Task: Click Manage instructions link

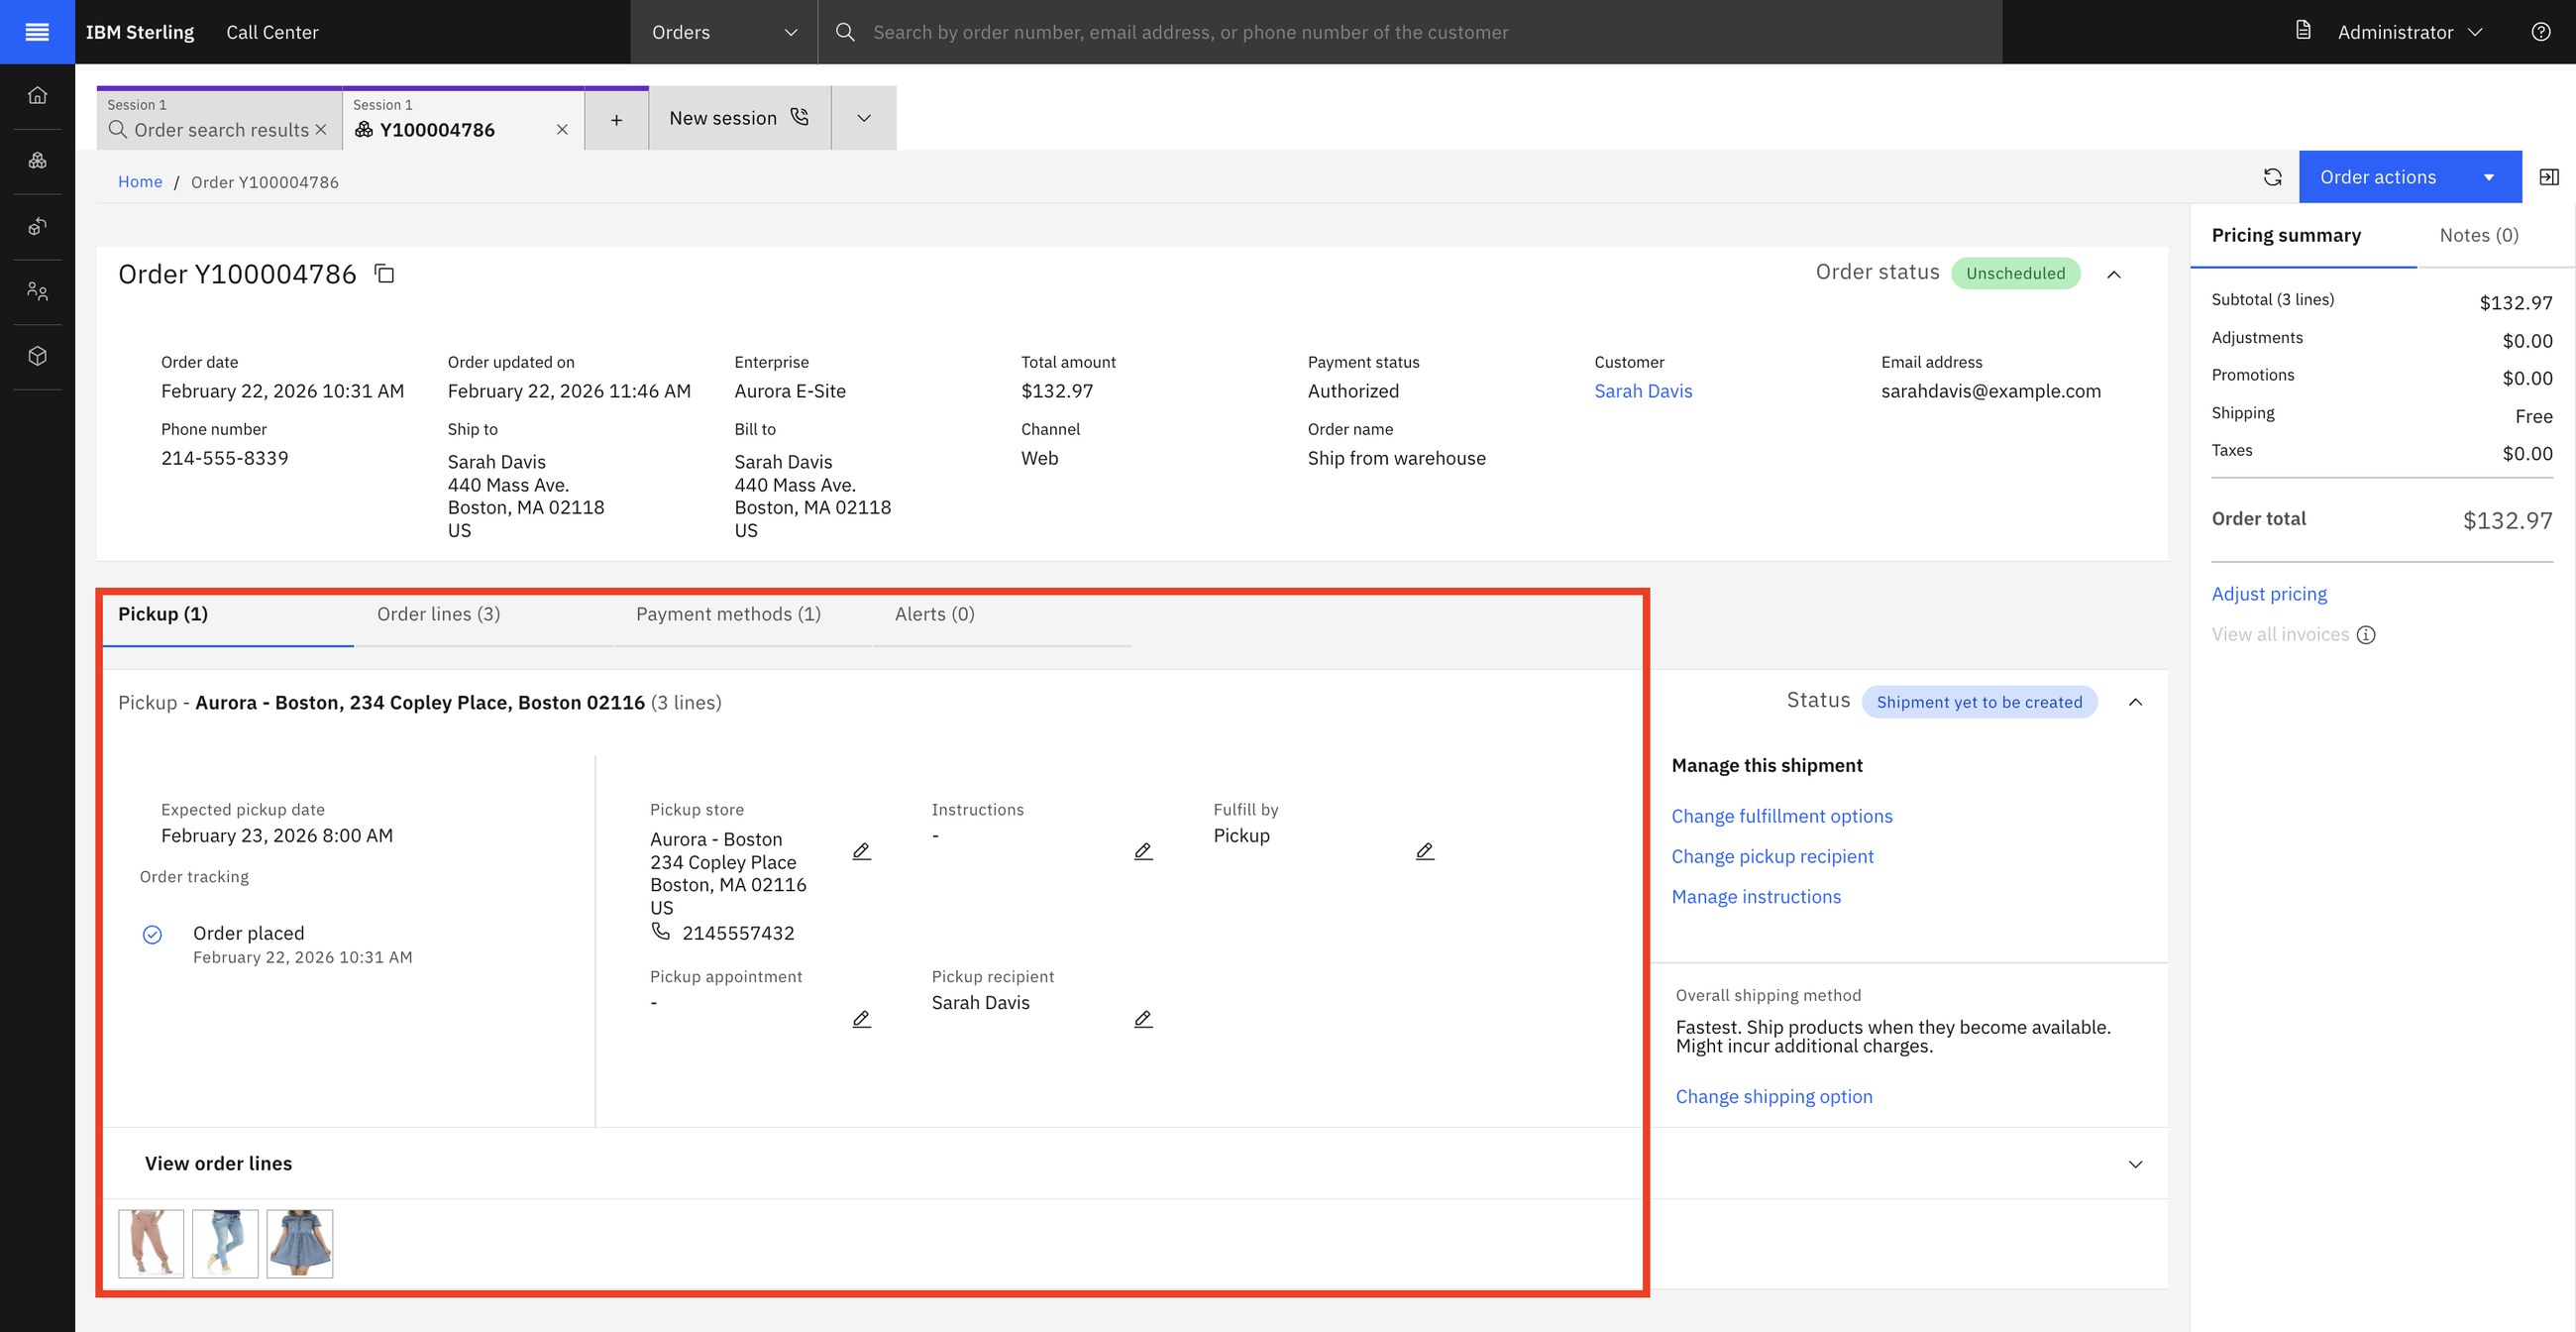Action: 1756,897
